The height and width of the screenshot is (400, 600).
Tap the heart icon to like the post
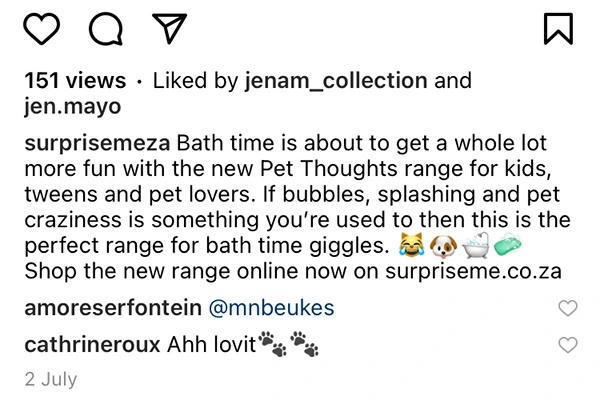(x=41, y=29)
